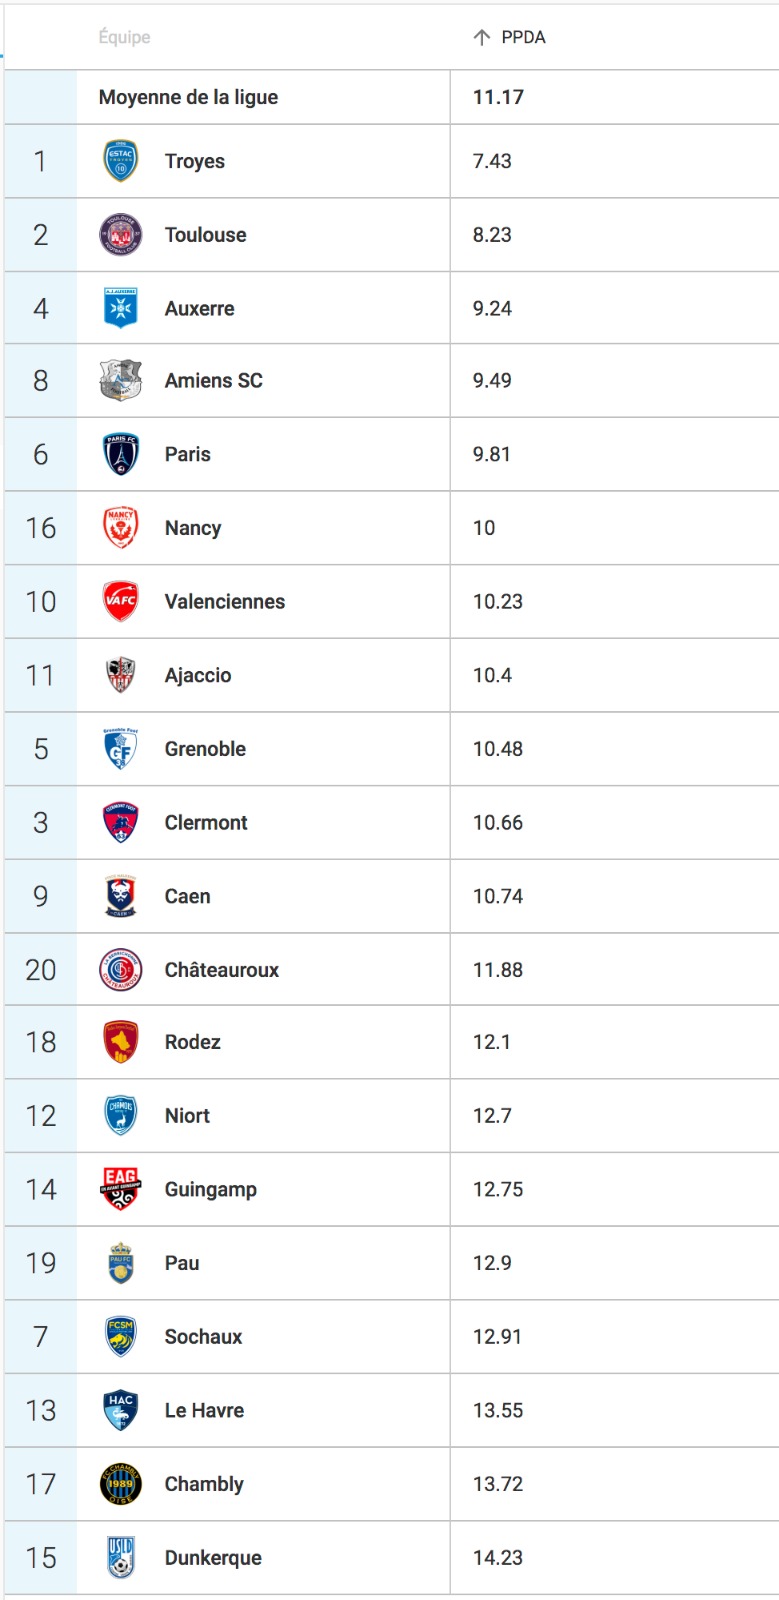The width and height of the screenshot is (779, 1600).
Task: Select Châteauroux rank number 20 cell
Action: pyautogui.click(x=41, y=970)
